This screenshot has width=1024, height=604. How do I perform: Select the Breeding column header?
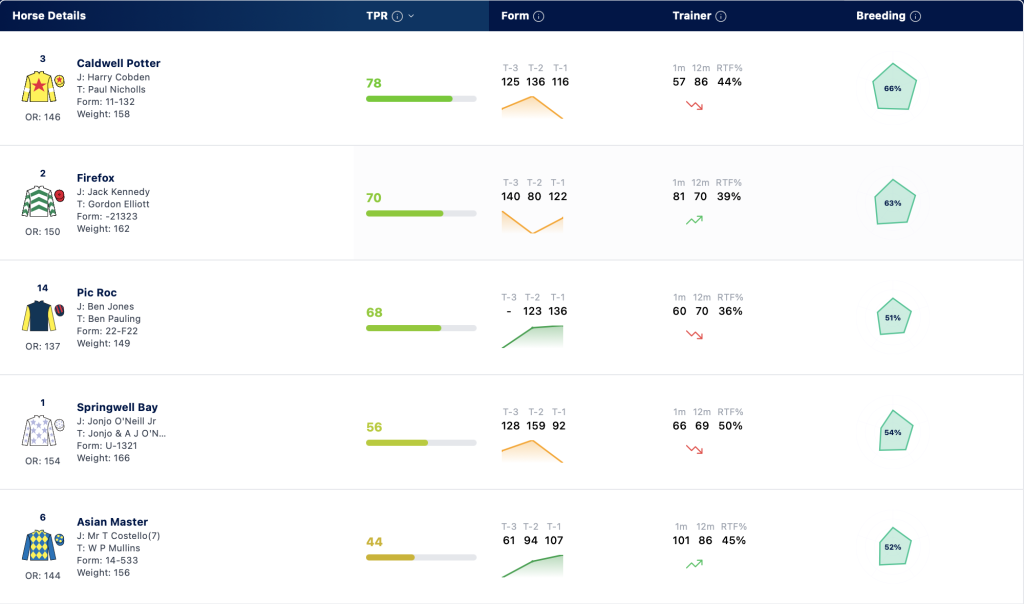pos(881,16)
